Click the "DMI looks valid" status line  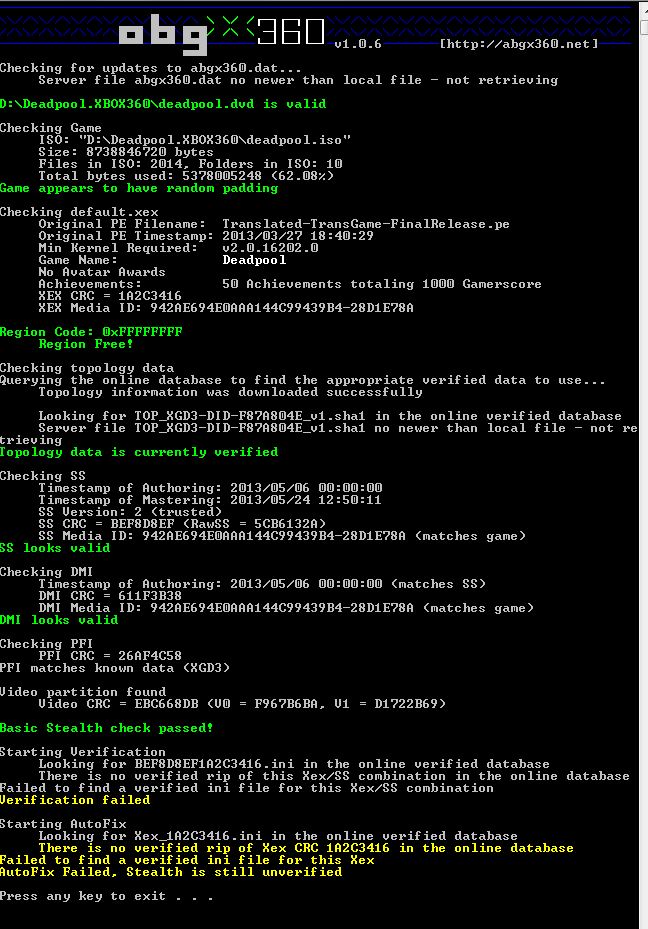[x=59, y=620]
